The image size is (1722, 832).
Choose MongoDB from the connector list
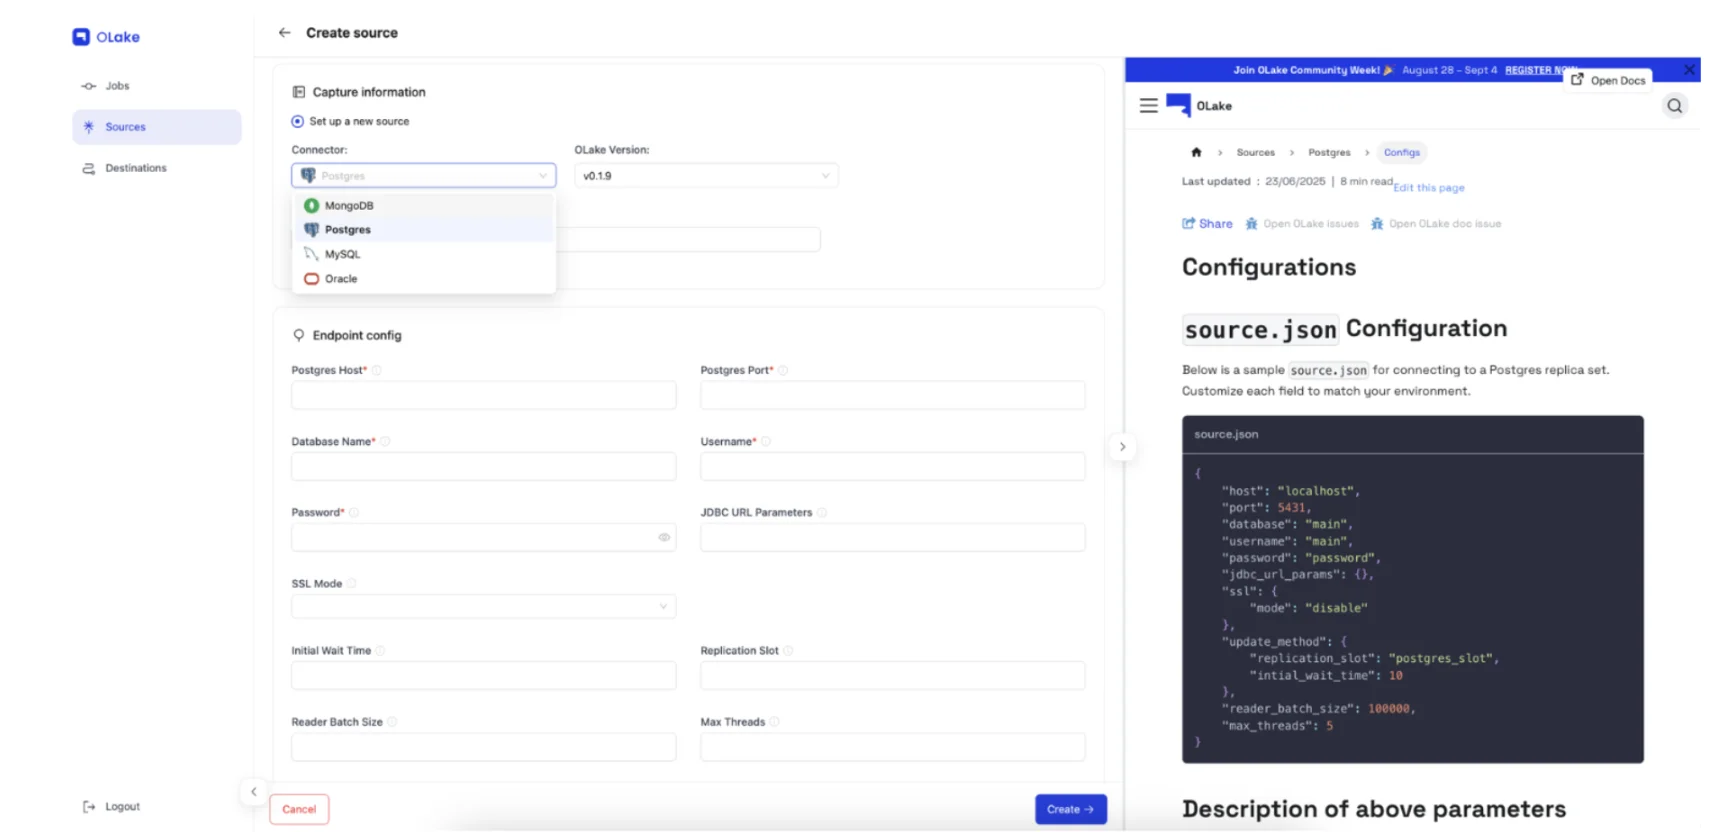(349, 206)
